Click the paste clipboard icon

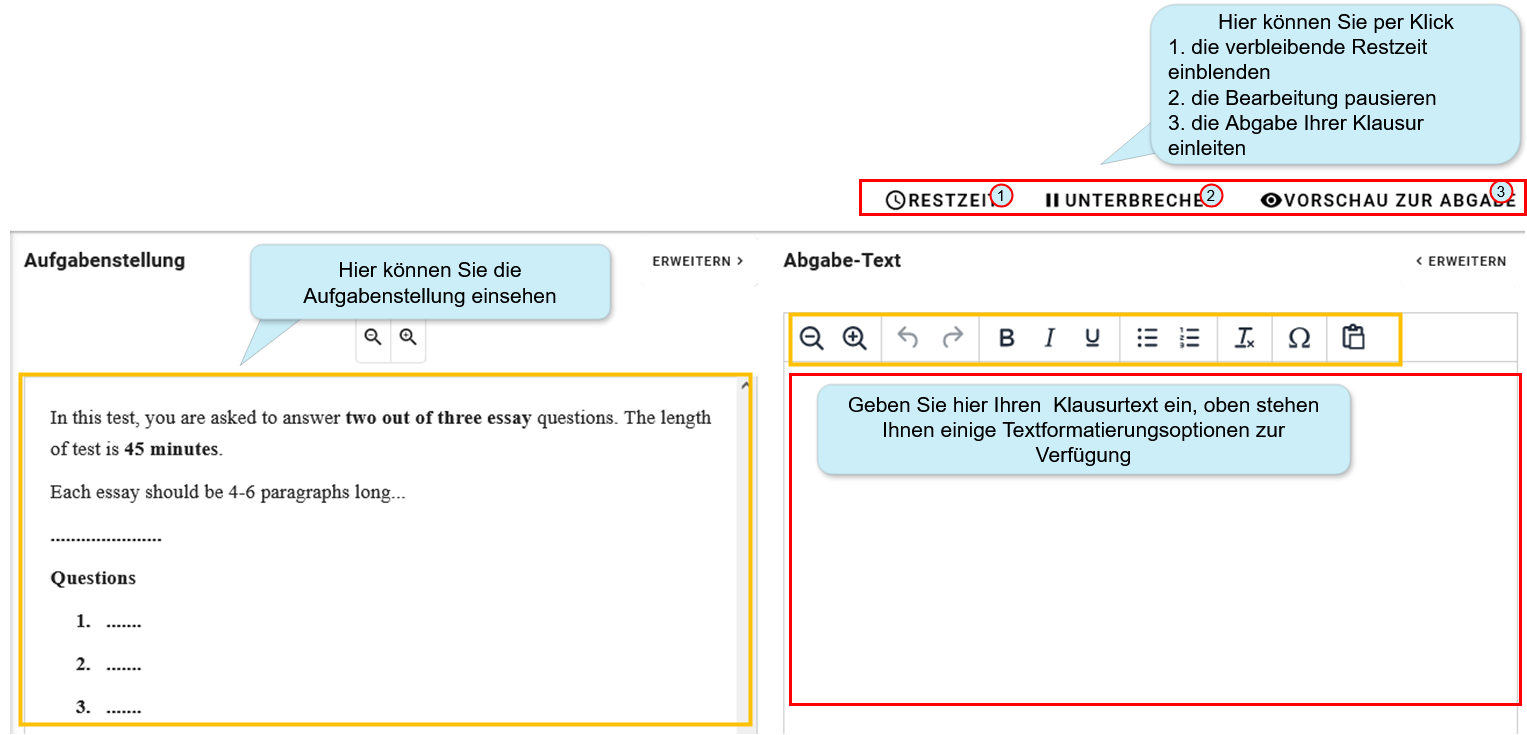point(1353,337)
